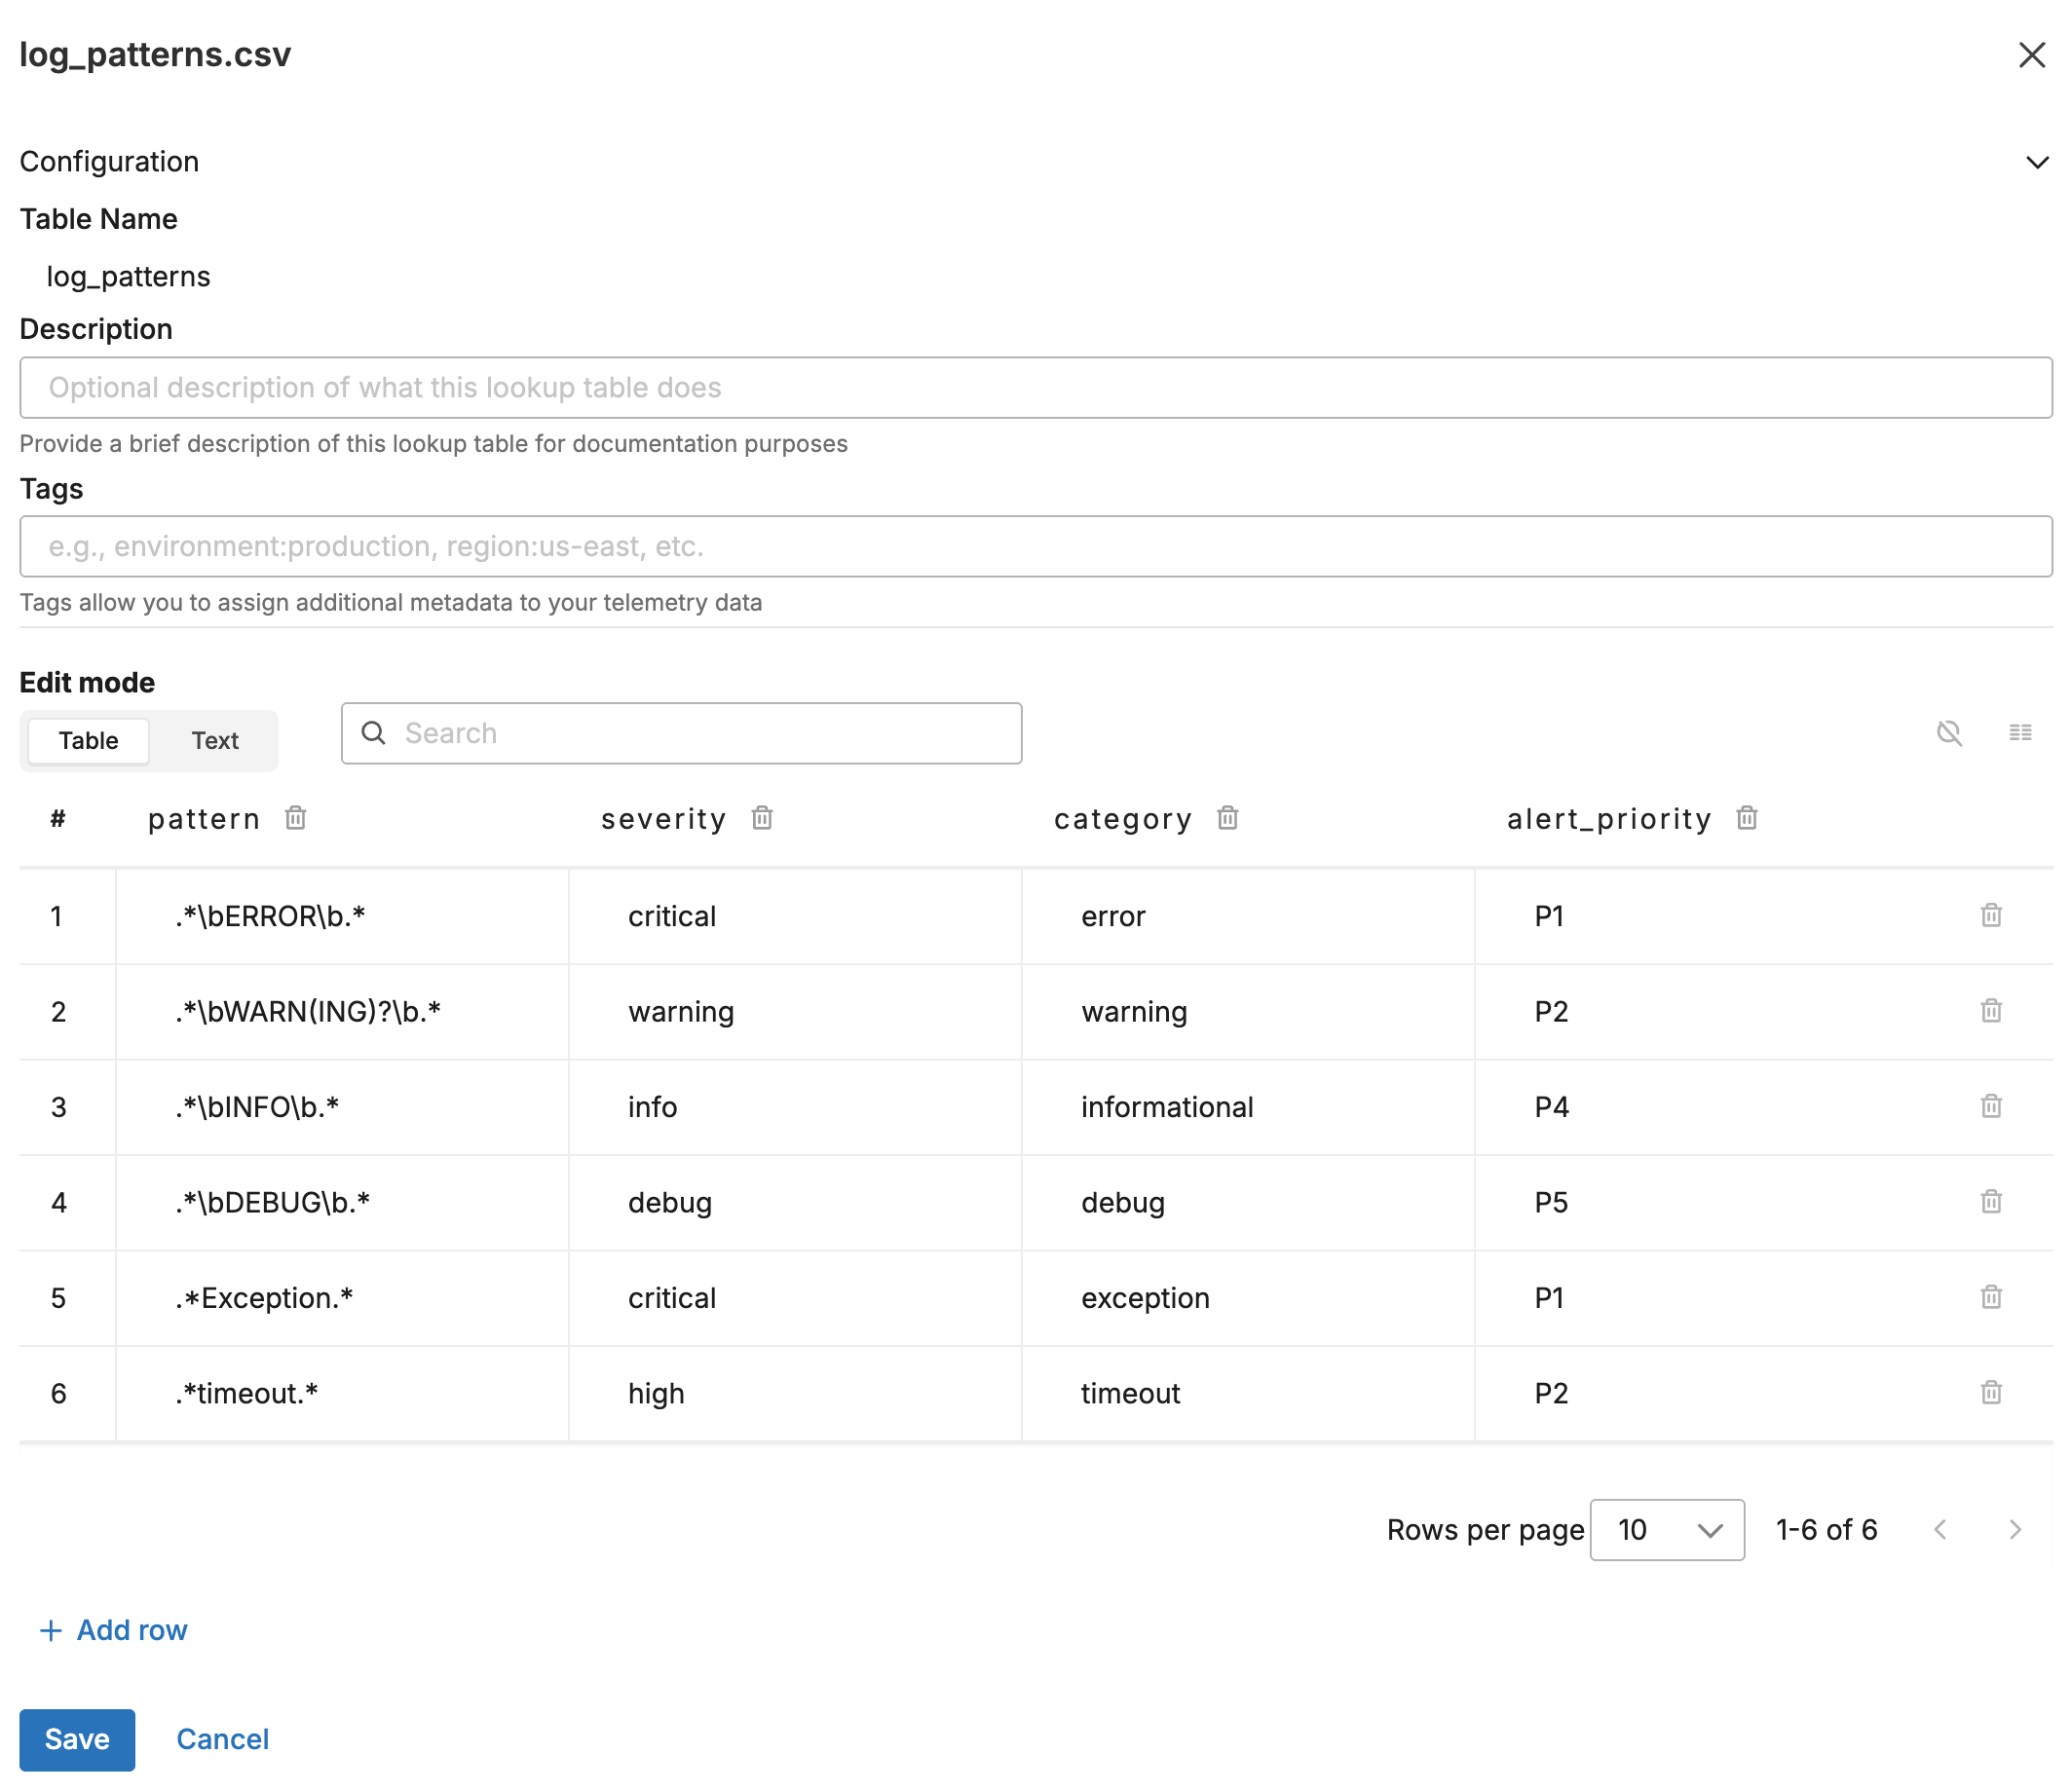Delete the warning WARN(ING) pattern row

(1990, 1011)
